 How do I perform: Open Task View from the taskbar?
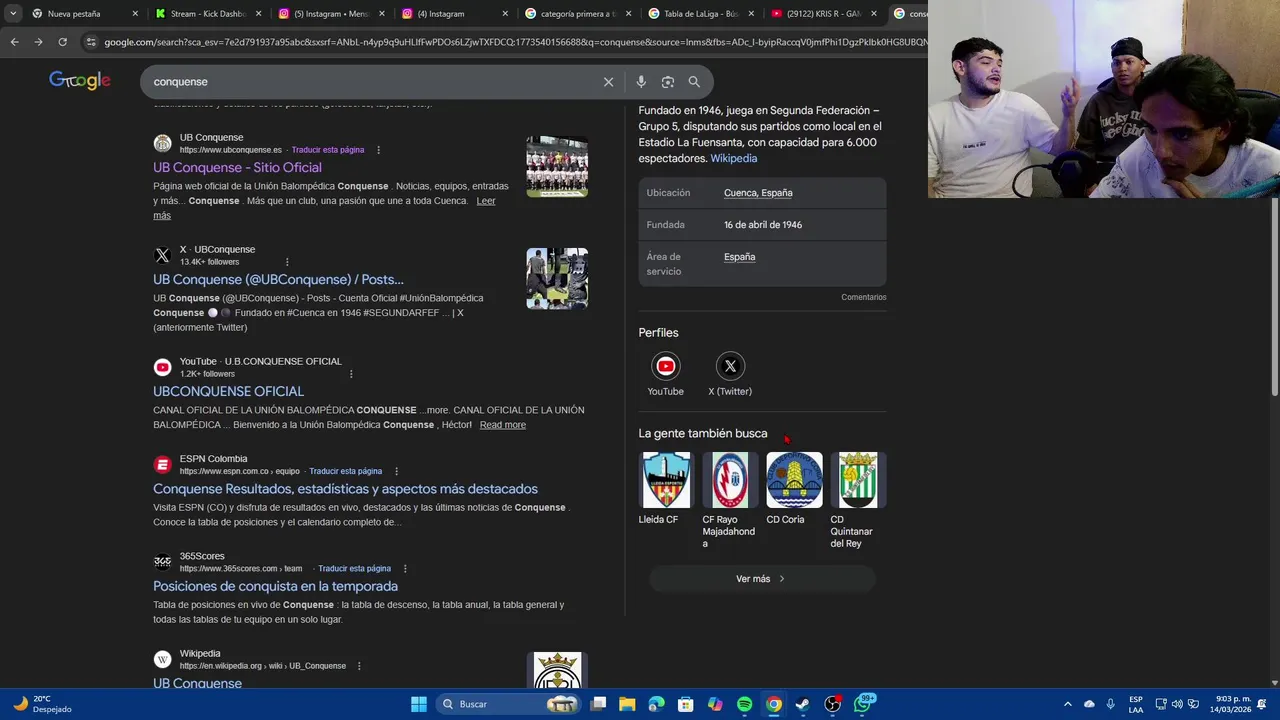coord(598,704)
